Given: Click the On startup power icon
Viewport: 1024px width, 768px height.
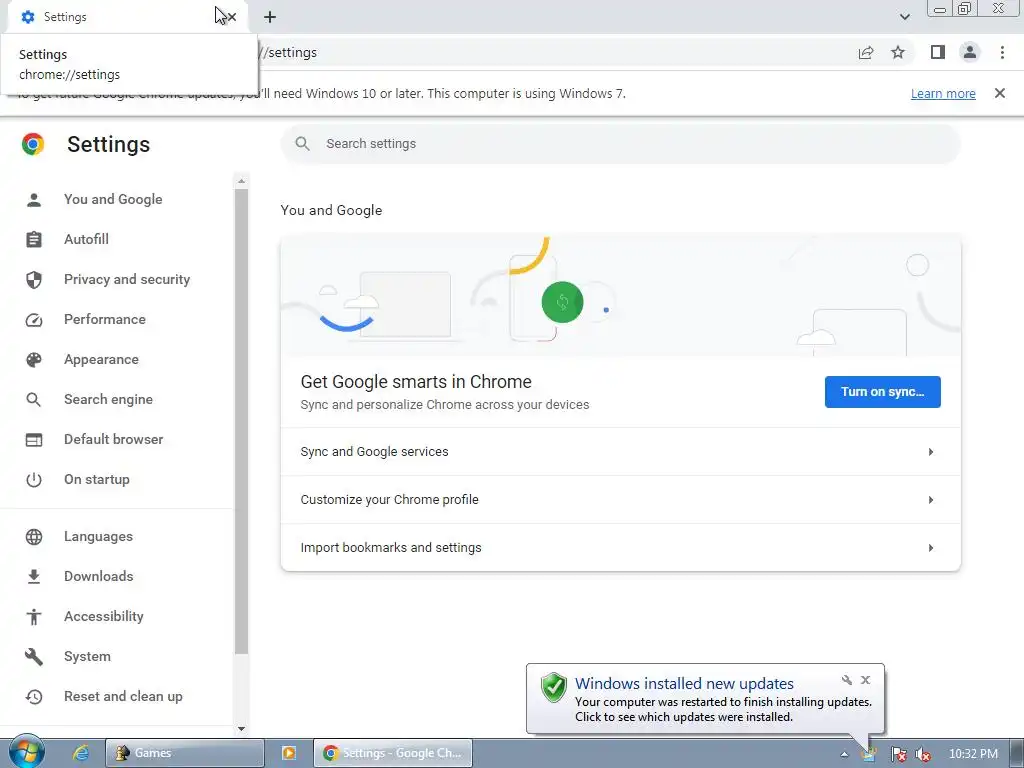Looking at the screenshot, I should (33, 480).
